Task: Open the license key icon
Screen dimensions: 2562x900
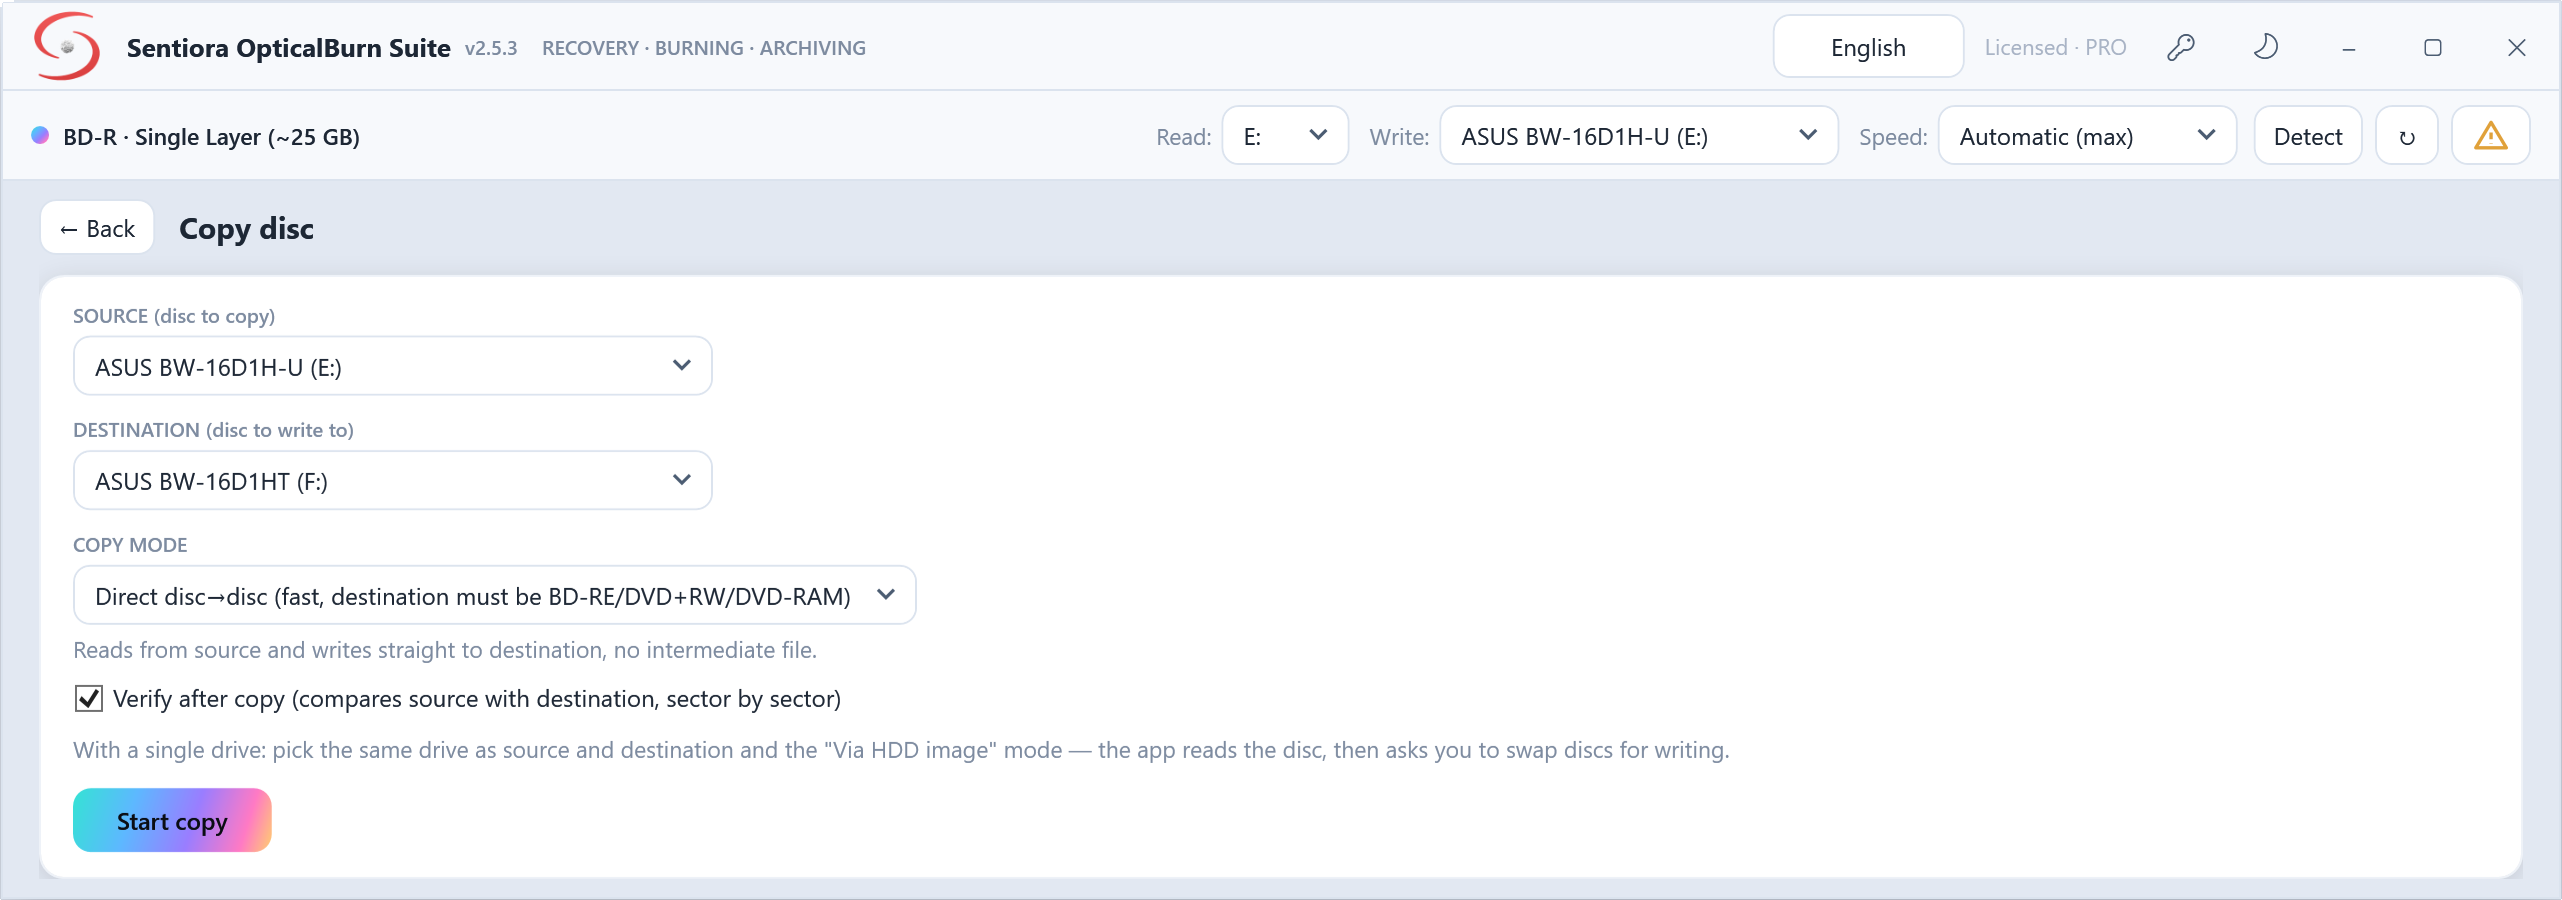Action: 2181,47
